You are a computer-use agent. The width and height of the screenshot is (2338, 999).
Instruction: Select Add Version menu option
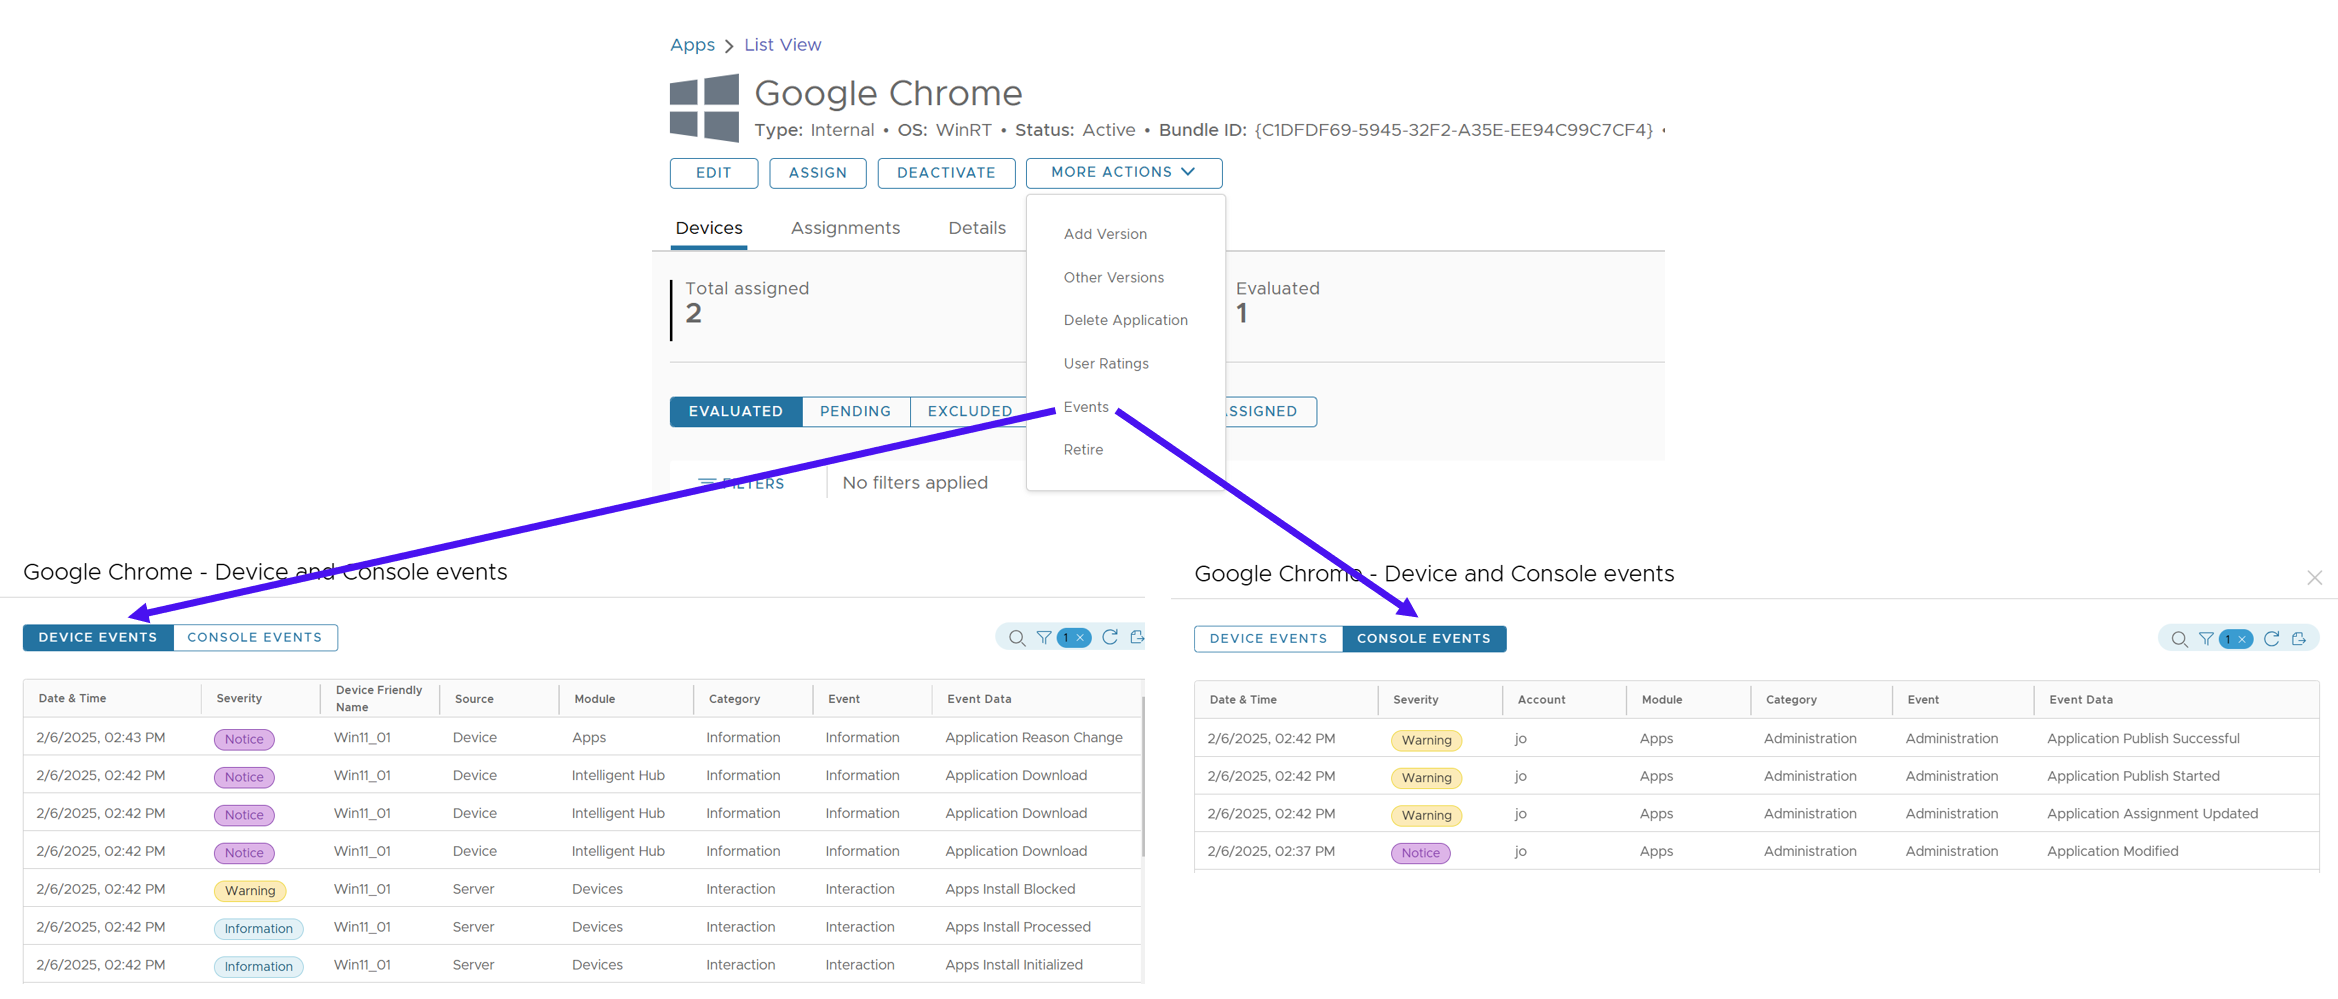[1105, 234]
